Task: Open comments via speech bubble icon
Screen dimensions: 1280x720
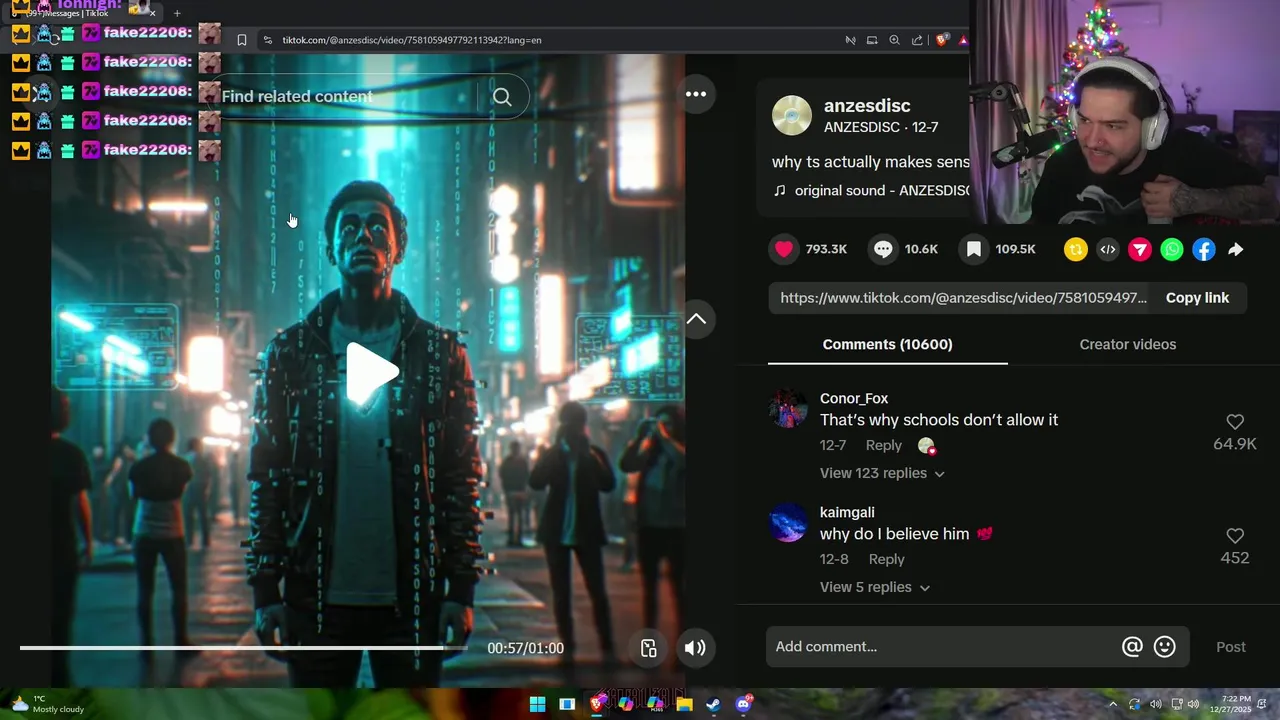Action: tap(883, 249)
